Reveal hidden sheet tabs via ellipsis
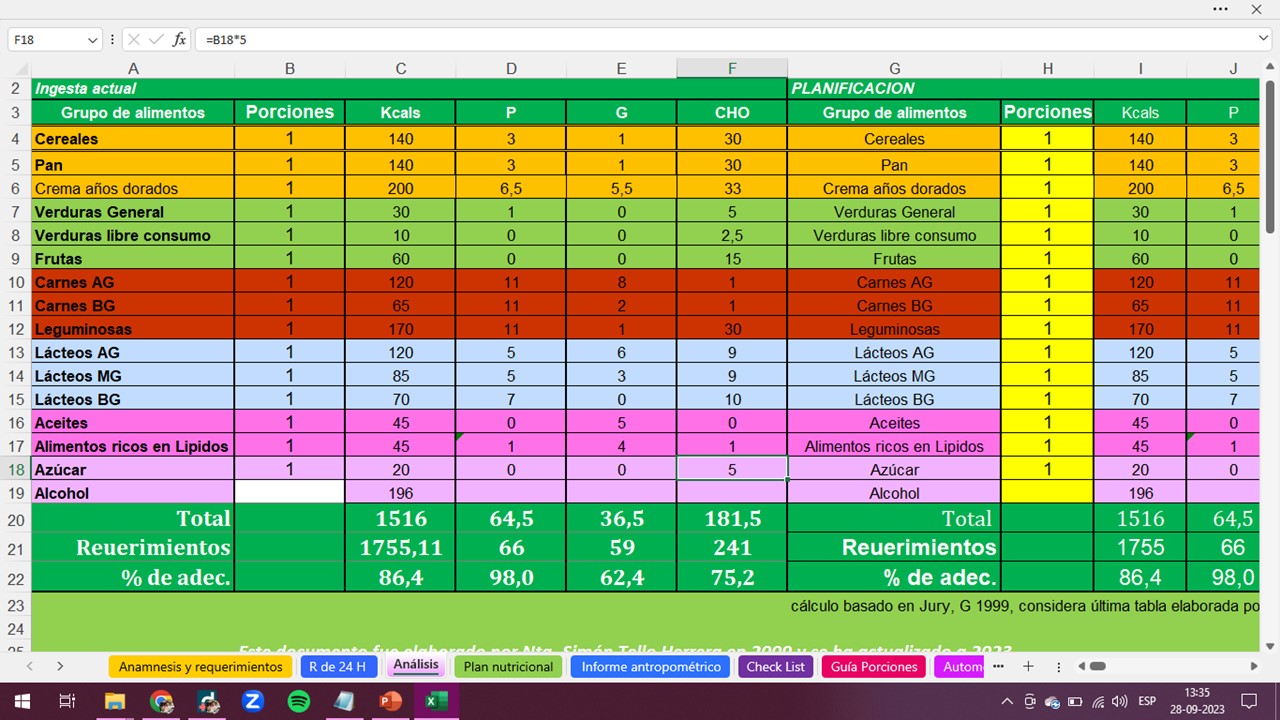The image size is (1280, 720). (x=998, y=666)
